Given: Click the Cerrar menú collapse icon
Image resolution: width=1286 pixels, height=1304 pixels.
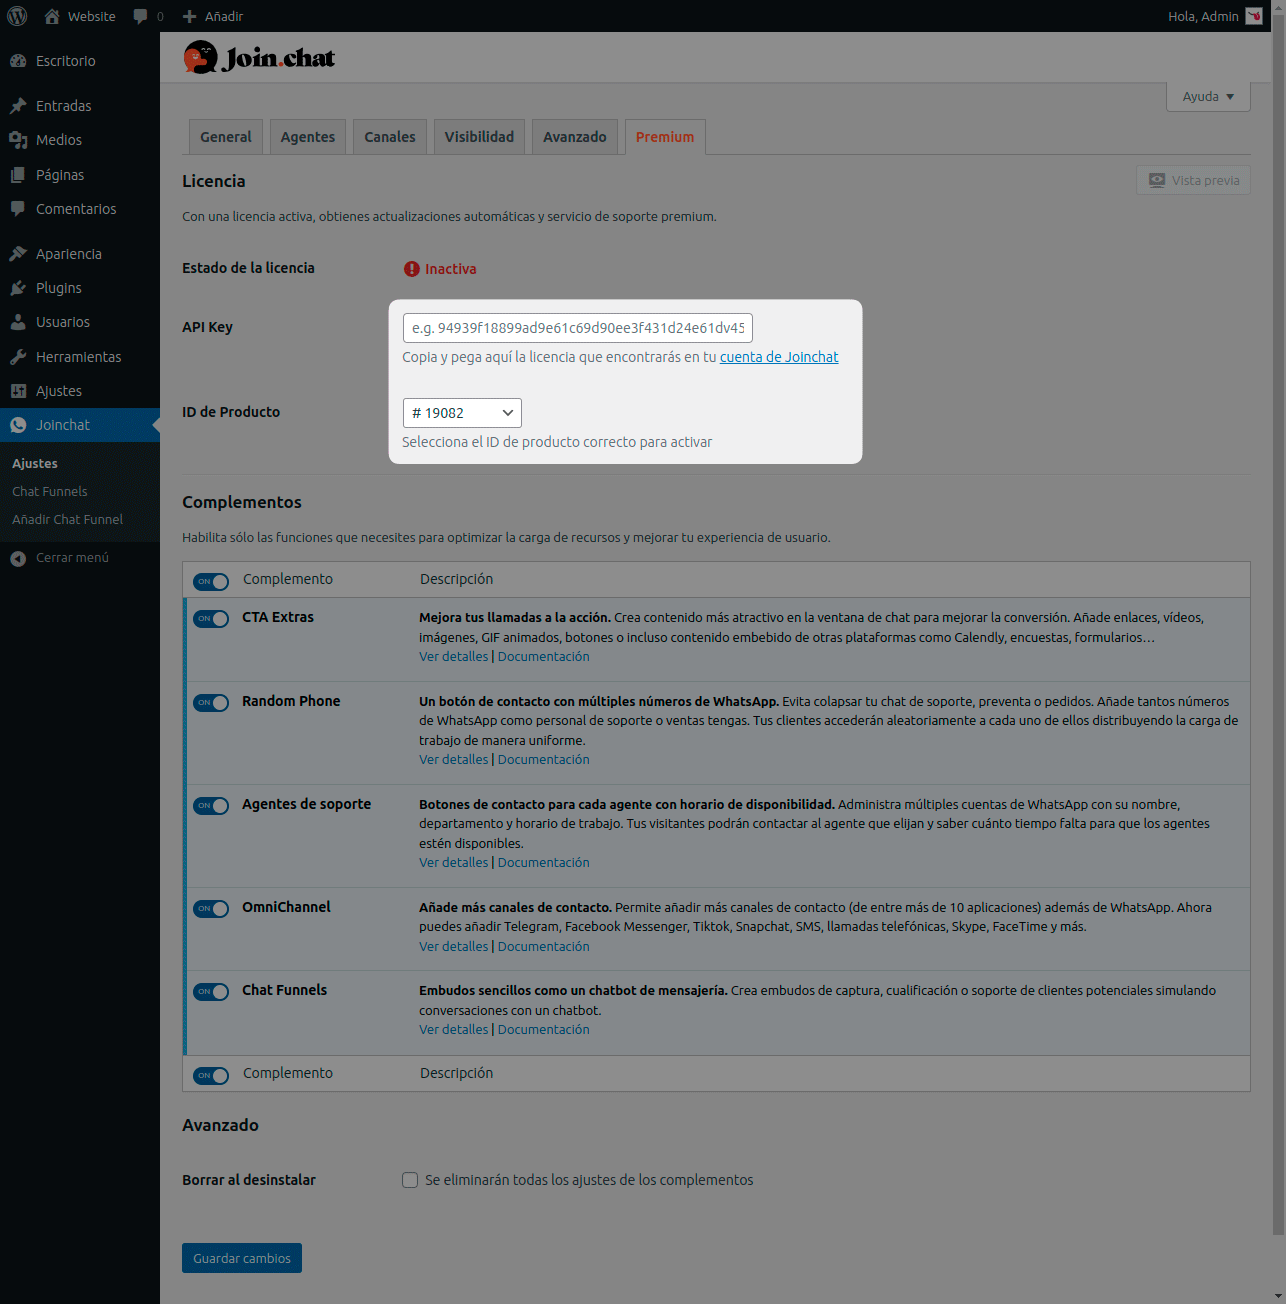Looking at the screenshot, I should [18, 558].
